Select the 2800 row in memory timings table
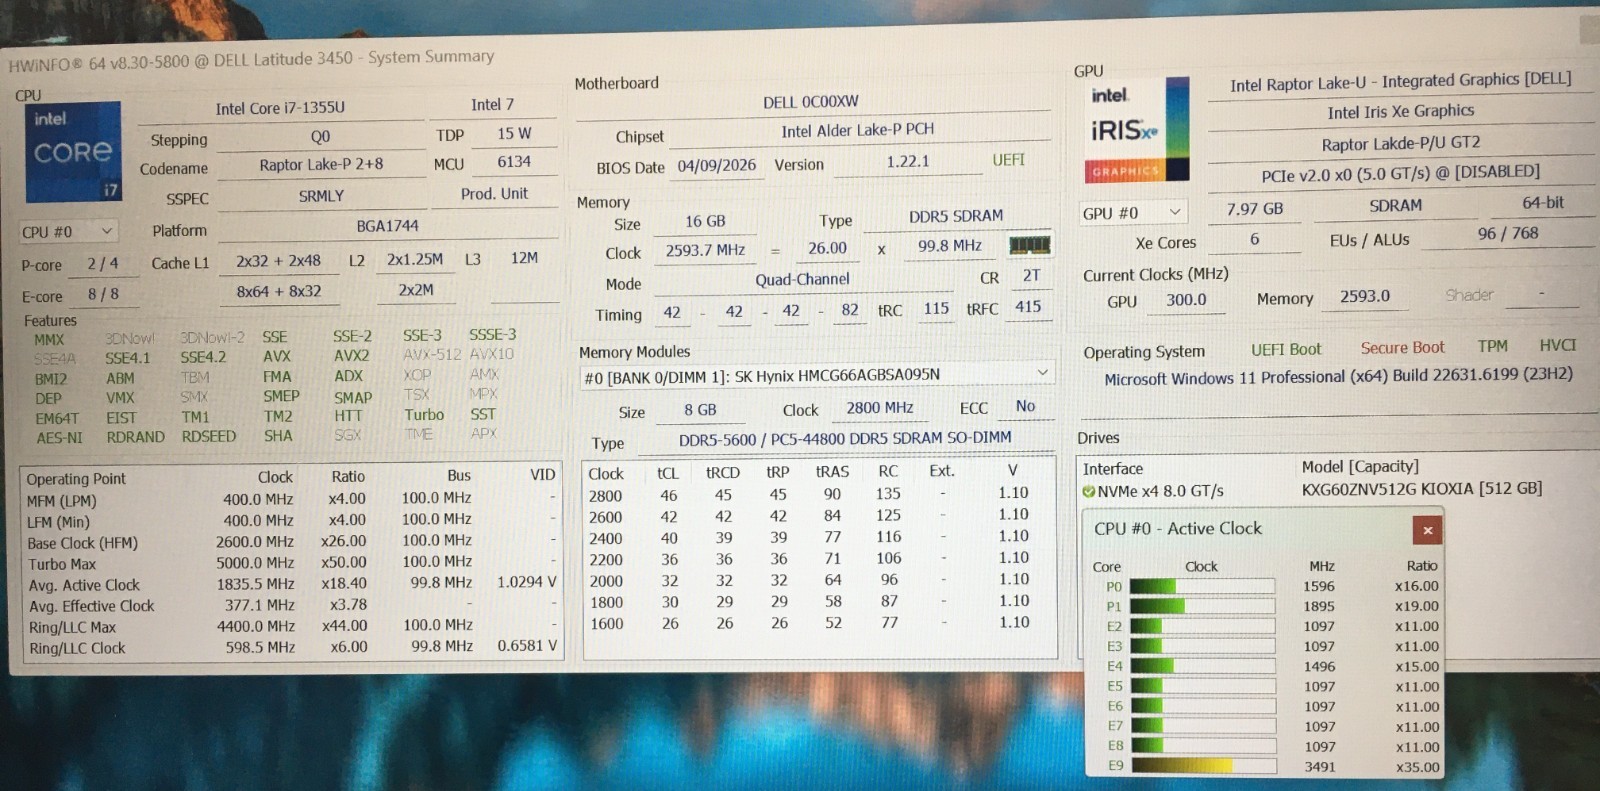Image resolution: width=1600 pixels, height=791 pixels. coord(818,494)
